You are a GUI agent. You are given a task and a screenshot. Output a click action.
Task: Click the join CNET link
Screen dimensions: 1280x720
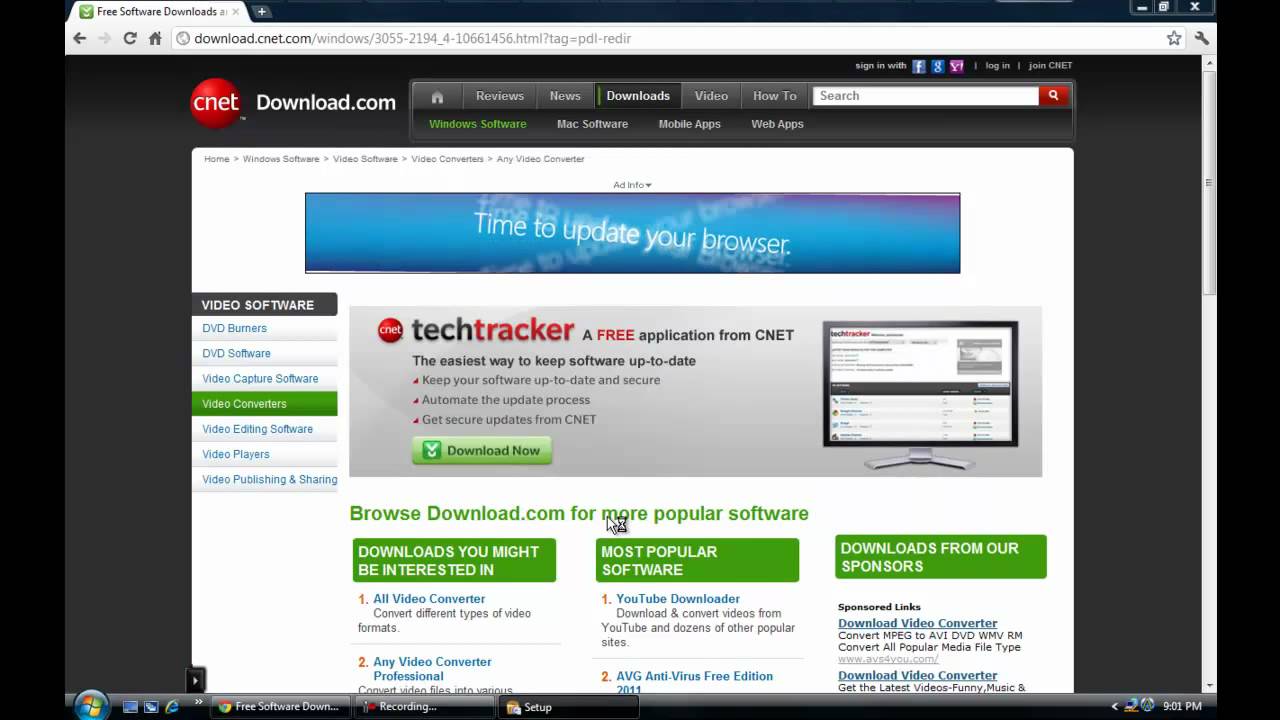coord(1050,66)
